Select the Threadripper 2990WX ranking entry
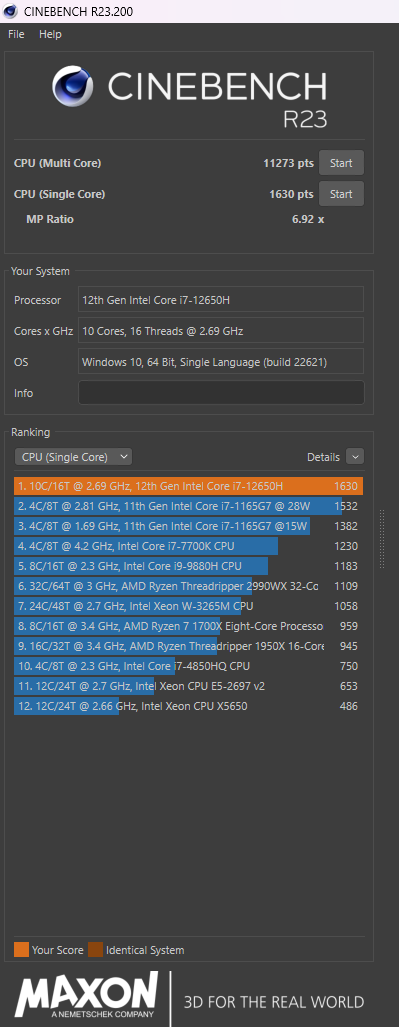The width and height of the screenshot is (399, 1027). click(x=188, y=586)
